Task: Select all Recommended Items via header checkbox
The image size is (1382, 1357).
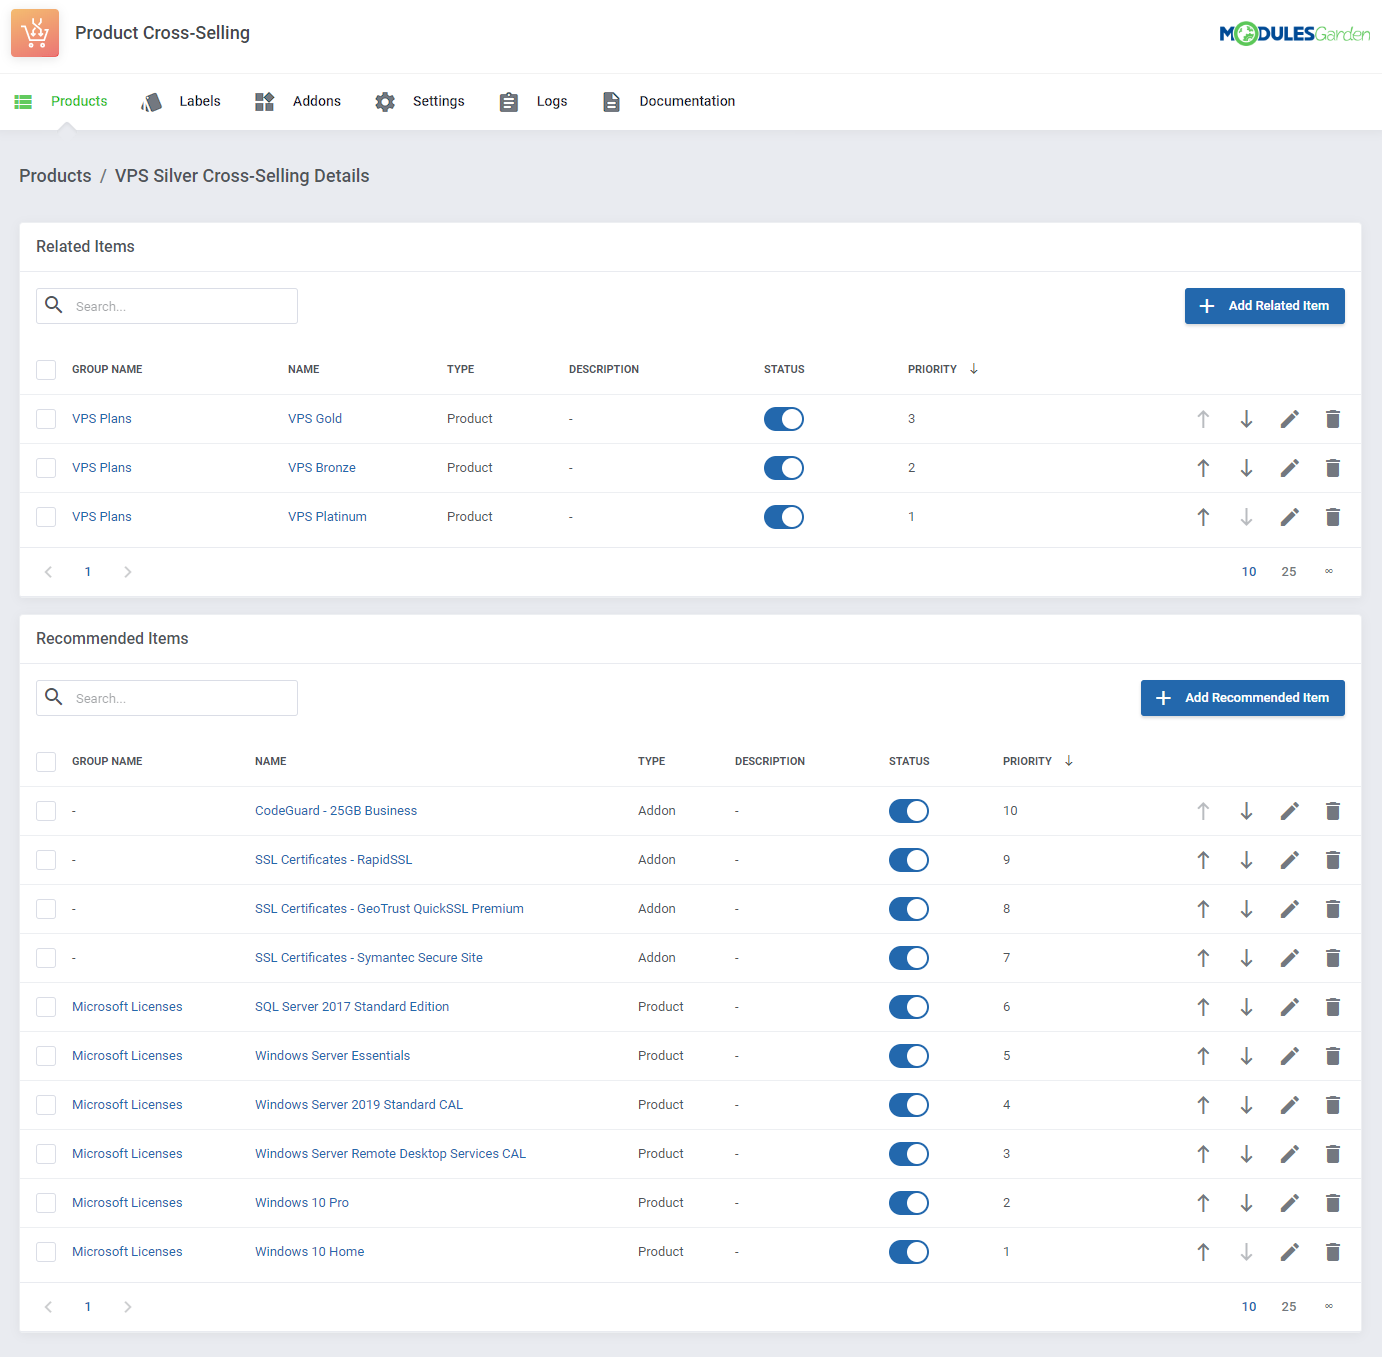Action: tap(46, 762)
